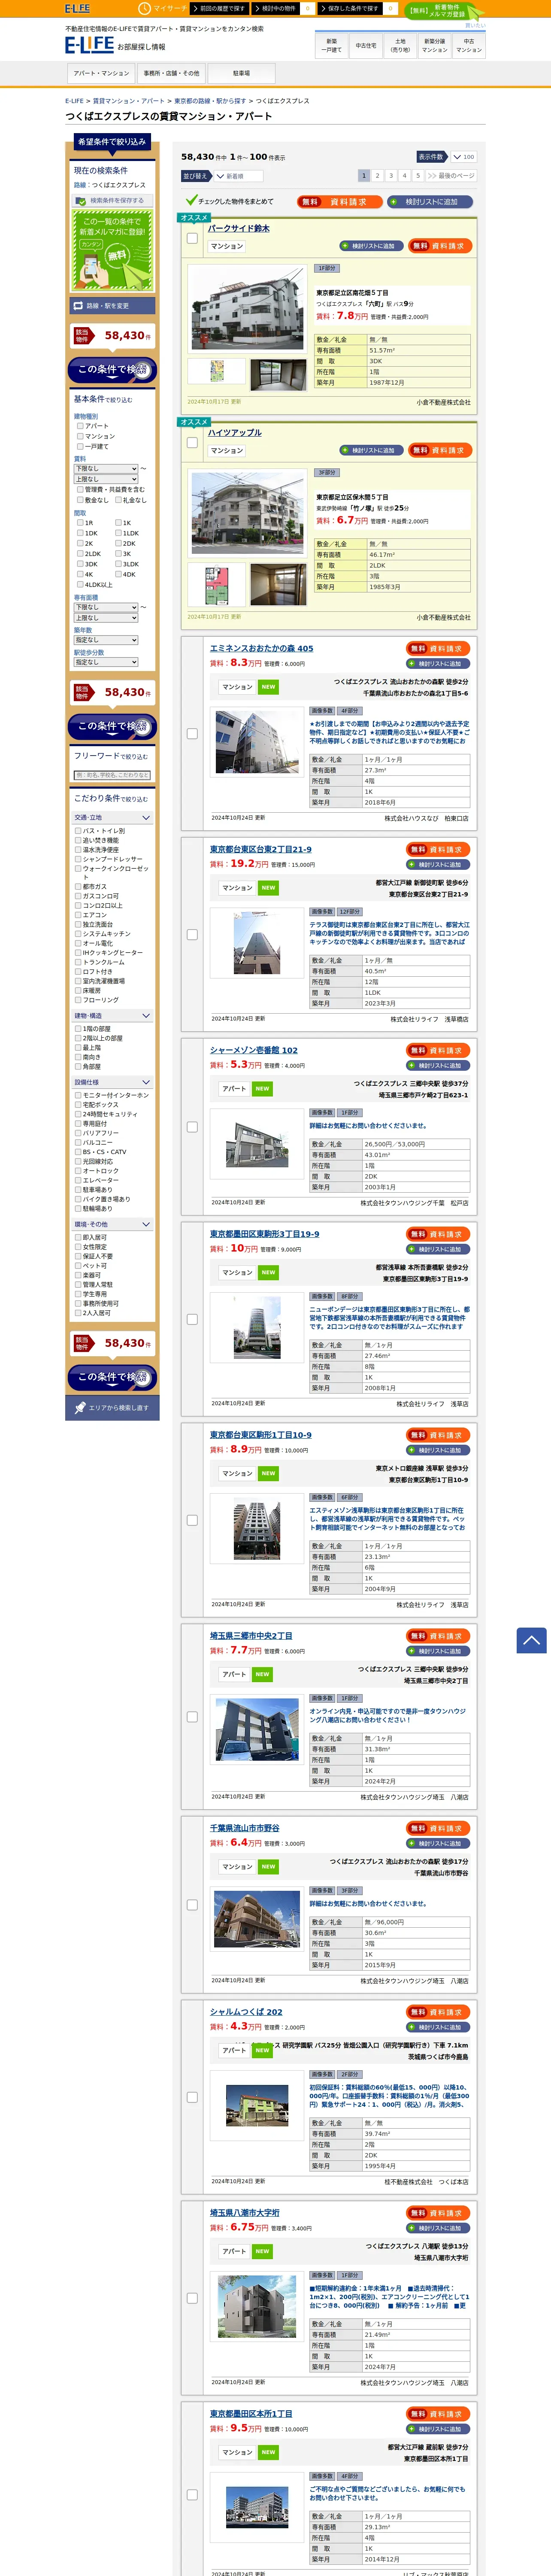551x2576 pixels.
Task: Click the E-LIFE logo at top
Action: [x=89, y=45]
